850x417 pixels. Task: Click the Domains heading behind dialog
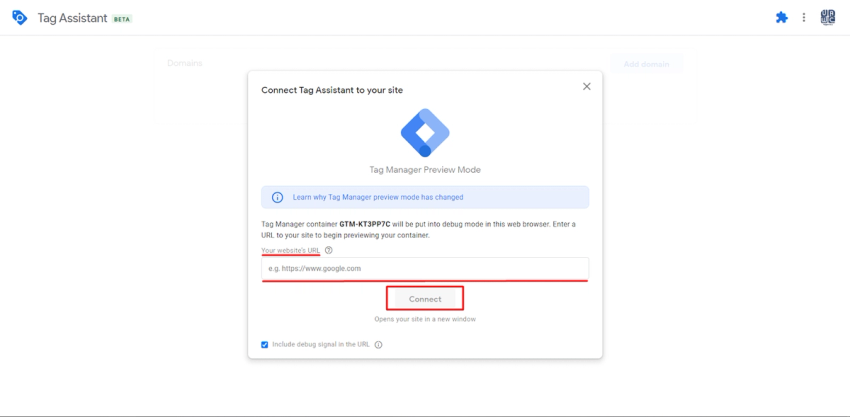(184, 63)
